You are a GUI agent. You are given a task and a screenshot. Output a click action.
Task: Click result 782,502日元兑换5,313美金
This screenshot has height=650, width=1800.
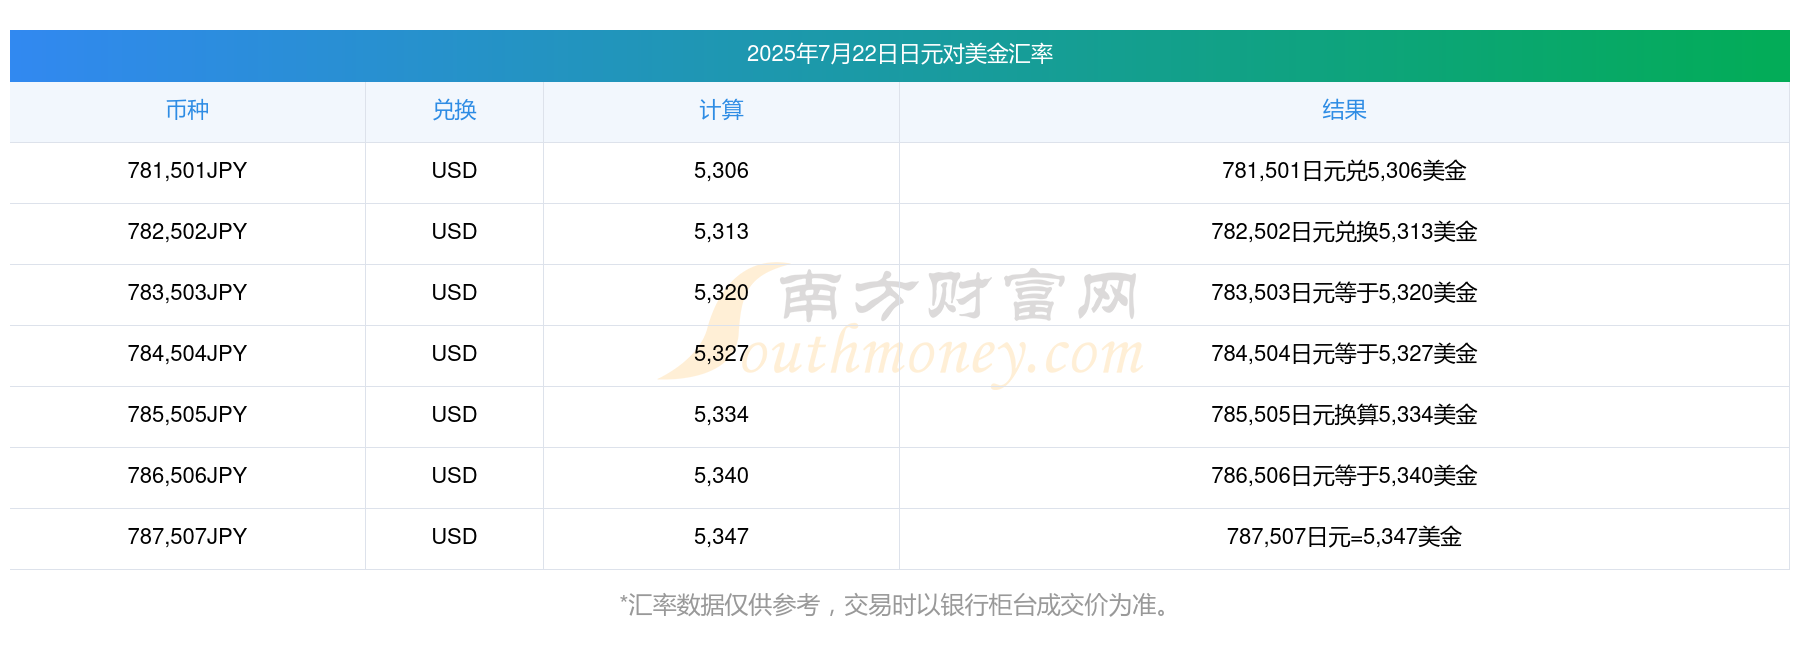[x=1344, y=232]
